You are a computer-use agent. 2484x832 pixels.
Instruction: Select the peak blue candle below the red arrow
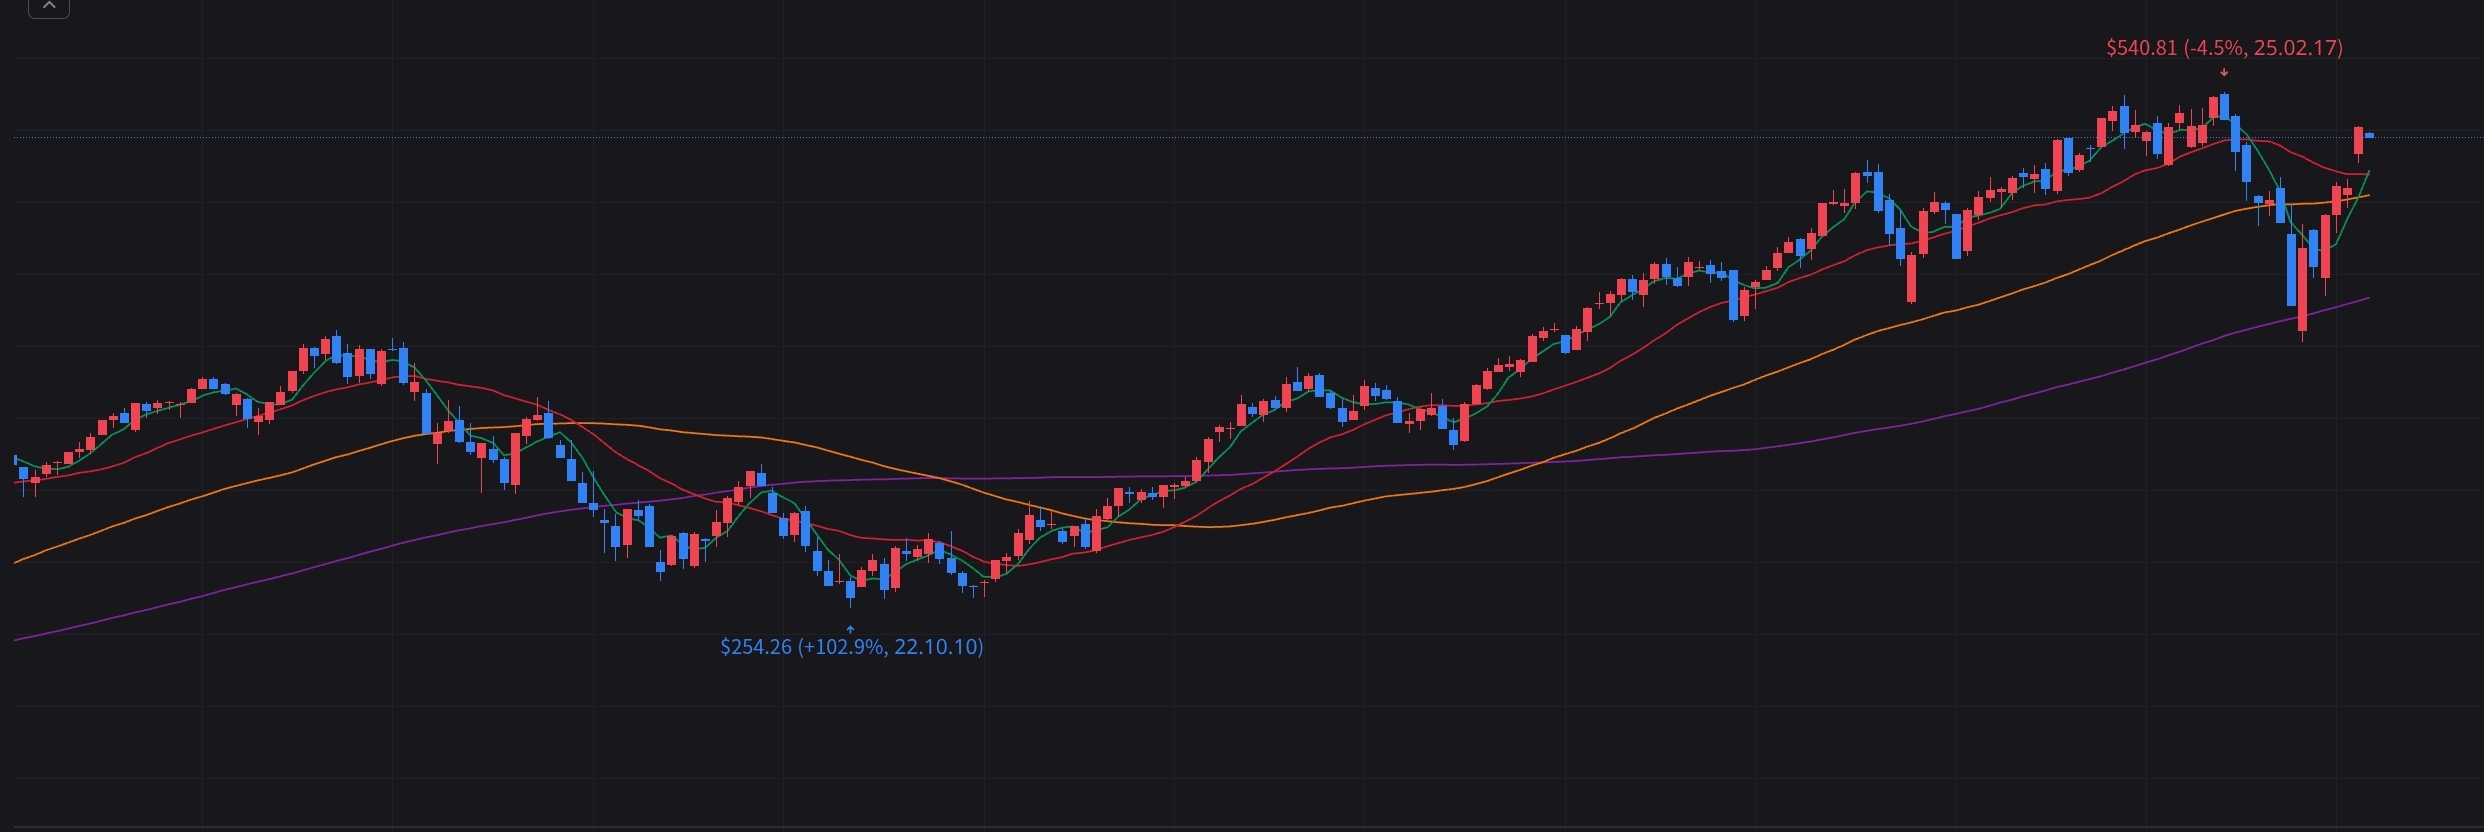tap(2224, 106)
